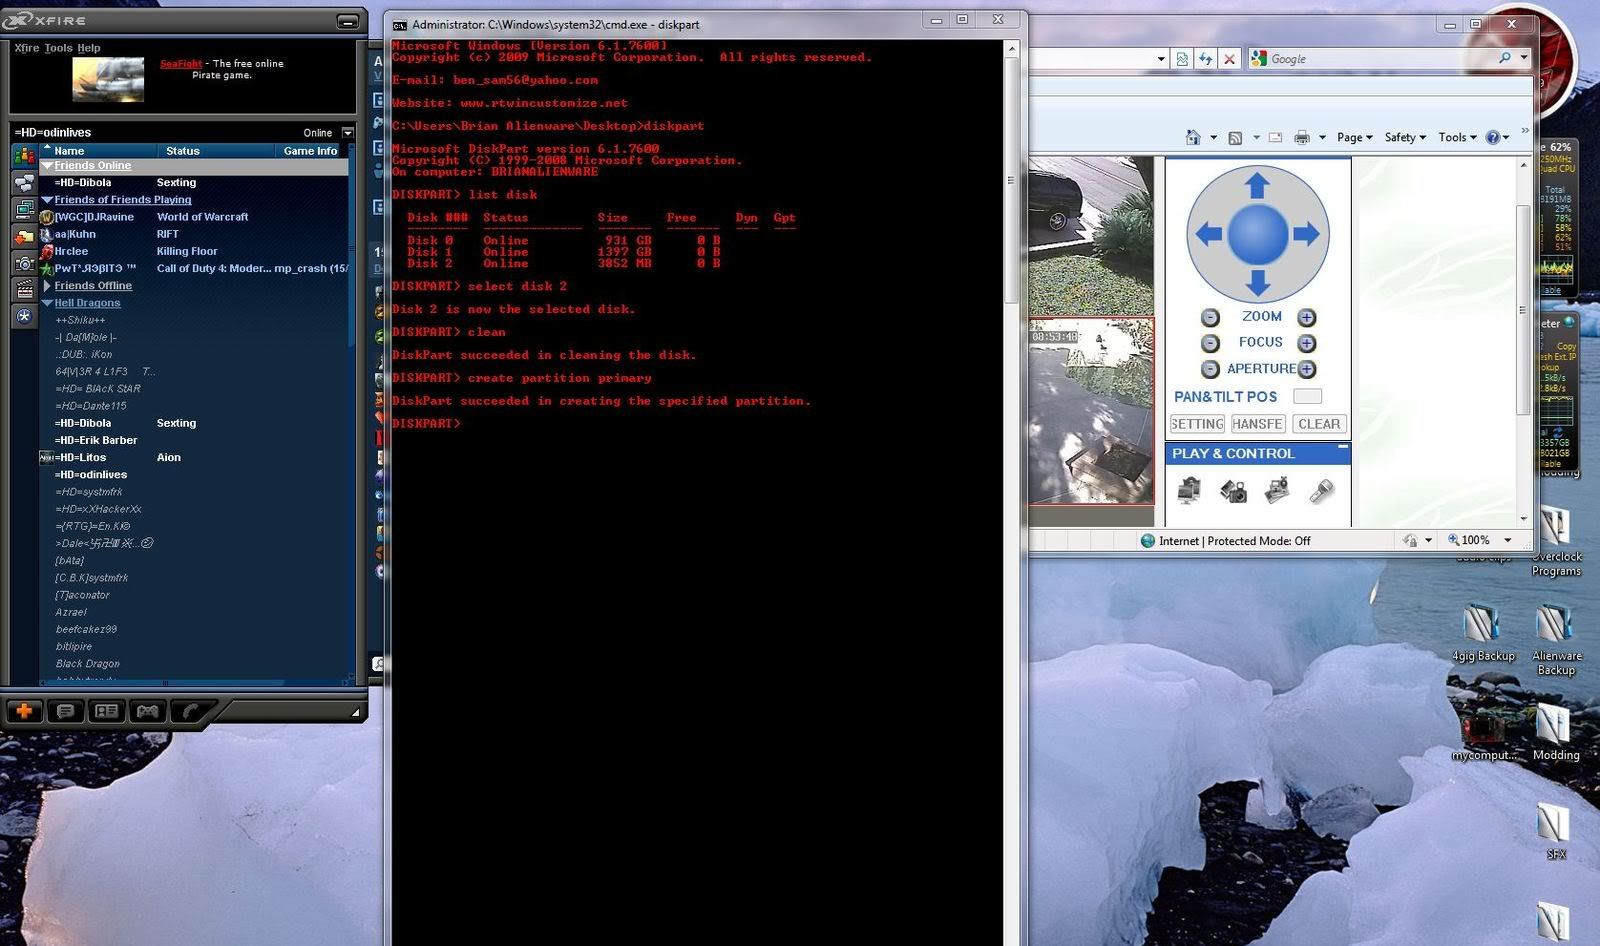Click the camera snapshot icon under Play & Control
The width and height of the screenshot is (1600, 946).
(x=1233, y=490)
